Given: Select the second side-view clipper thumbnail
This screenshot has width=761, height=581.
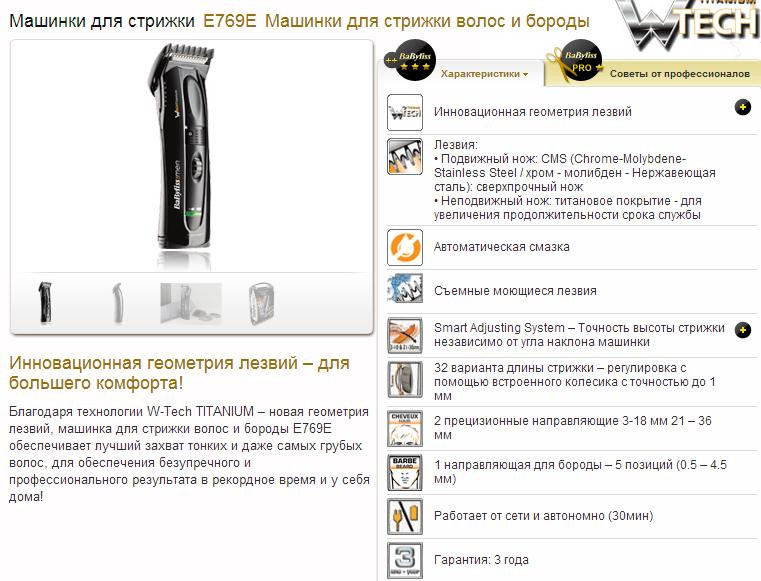Looking at the screenshot, I should (x=117, y=303).
